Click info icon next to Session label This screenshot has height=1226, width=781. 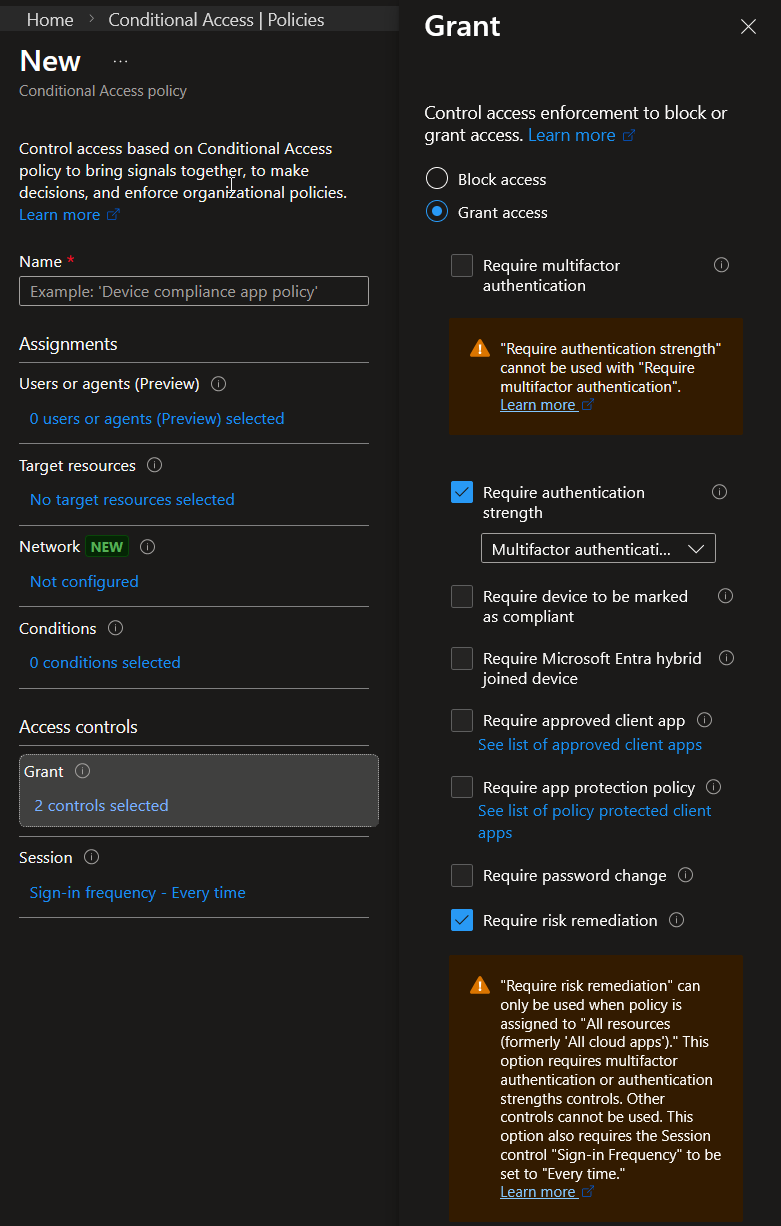tap(92, 858)
